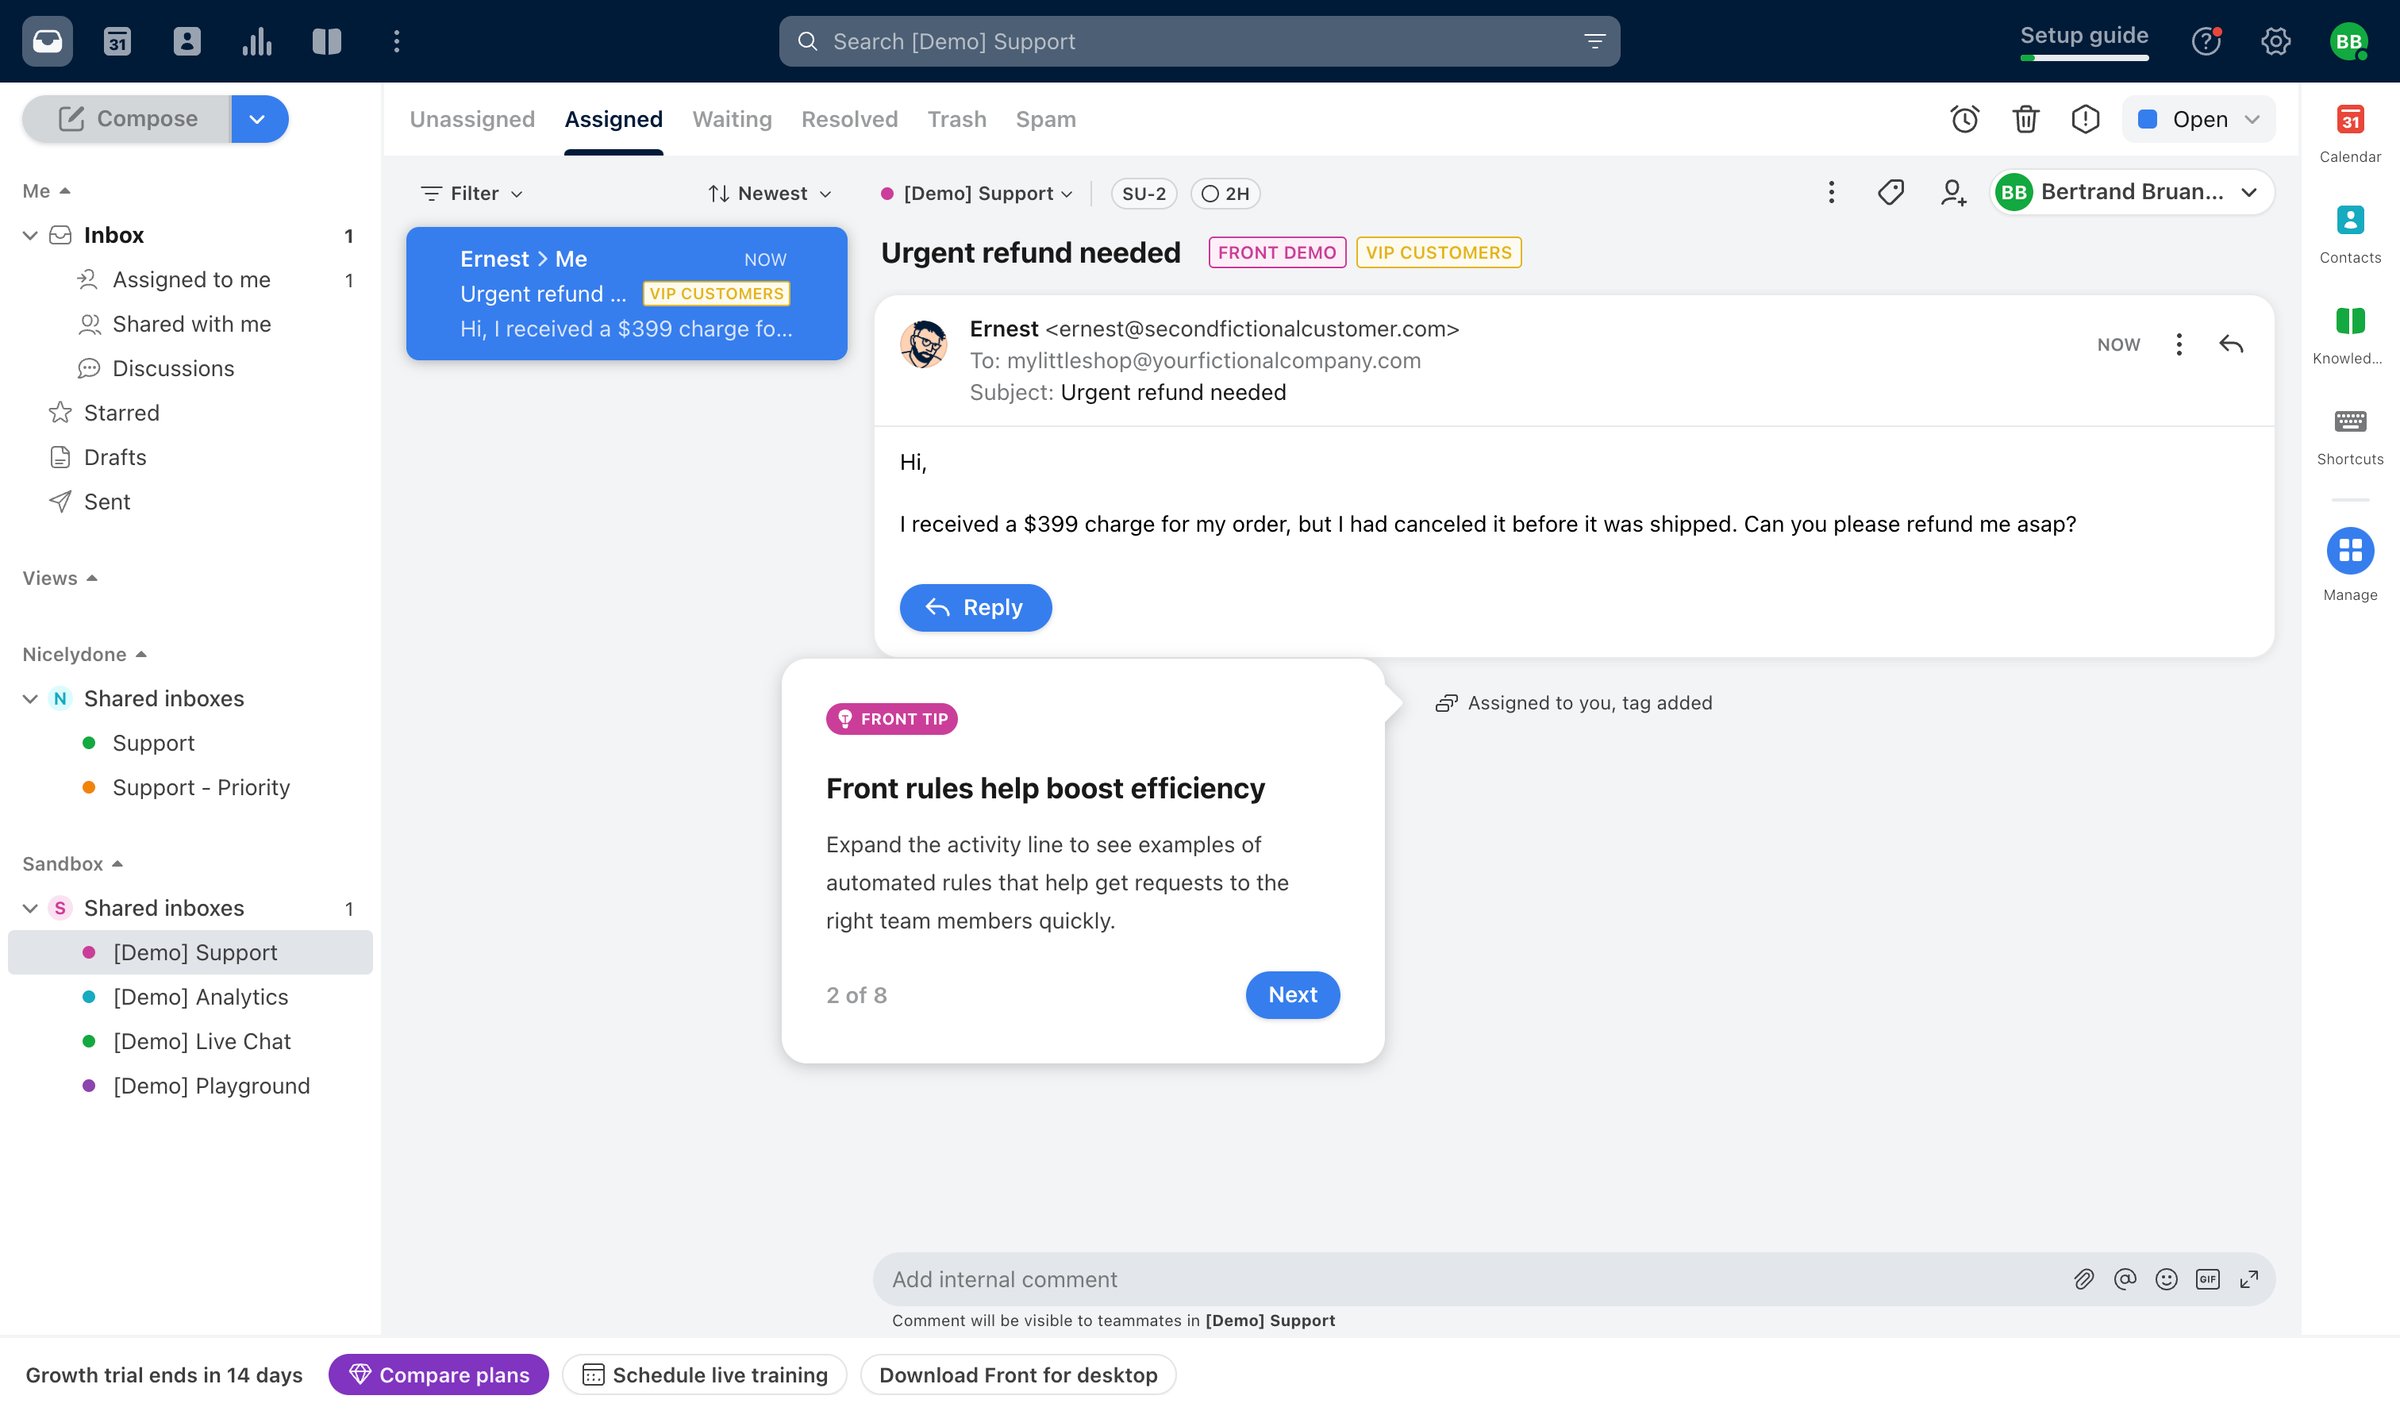Image resolution: width=2400 pixels, height=1411 pixels.
Task: Mark conversation as spam with the alert icon
Action: (2085, 119)
